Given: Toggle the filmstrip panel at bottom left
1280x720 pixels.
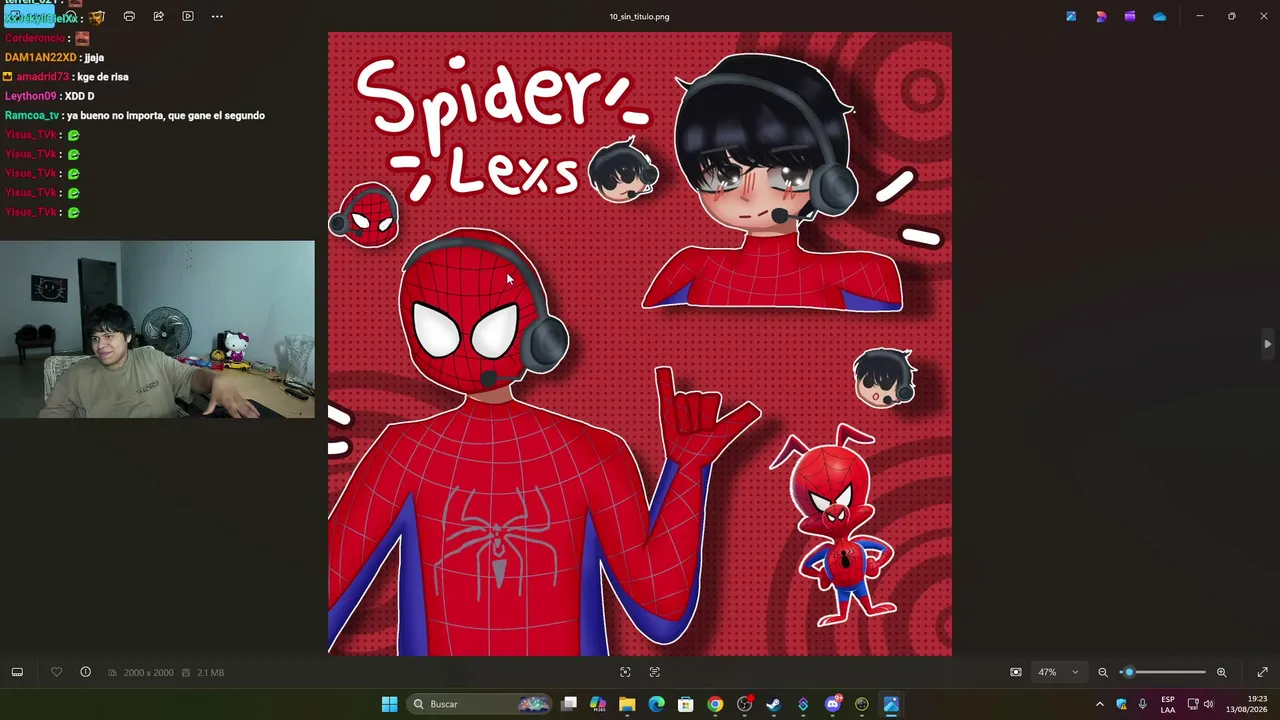Looking at the screenshot, I should (x=17, y=672).
